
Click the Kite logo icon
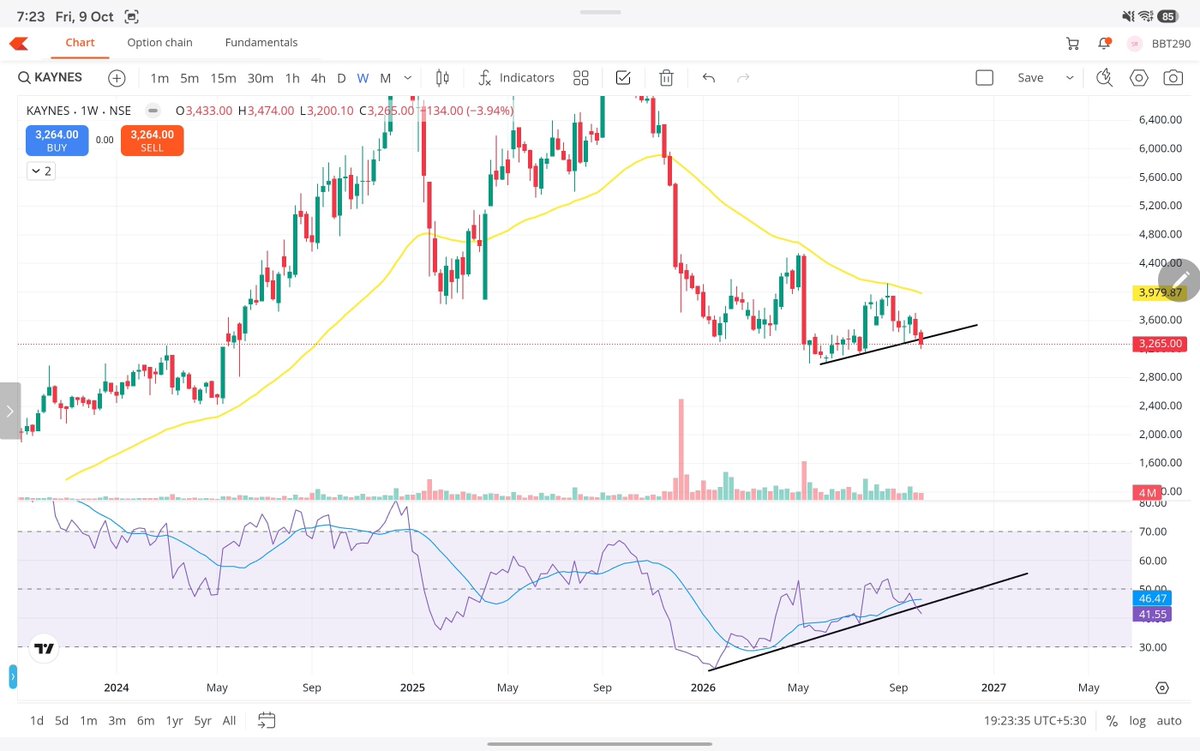(x=18, y=43)
